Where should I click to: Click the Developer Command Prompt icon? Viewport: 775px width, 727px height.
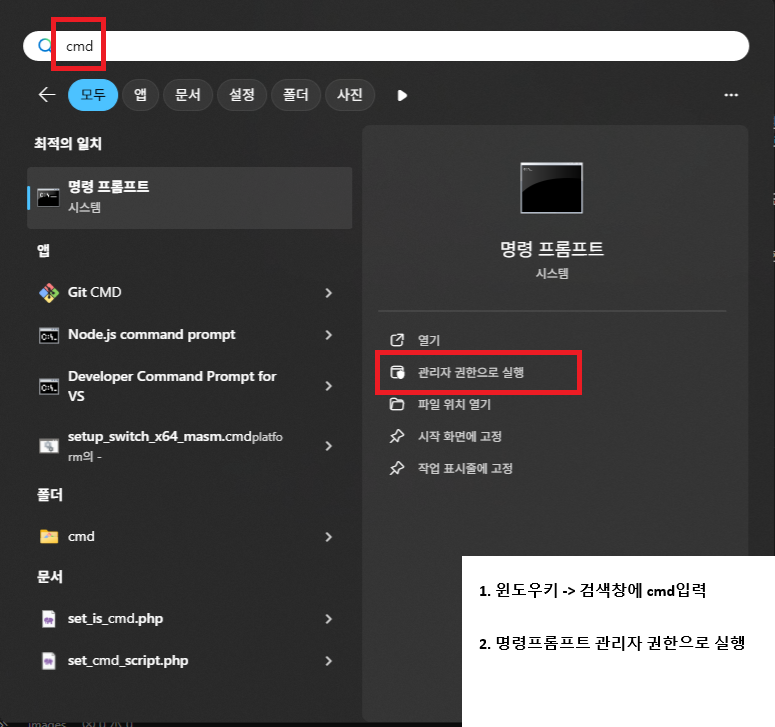48,386
